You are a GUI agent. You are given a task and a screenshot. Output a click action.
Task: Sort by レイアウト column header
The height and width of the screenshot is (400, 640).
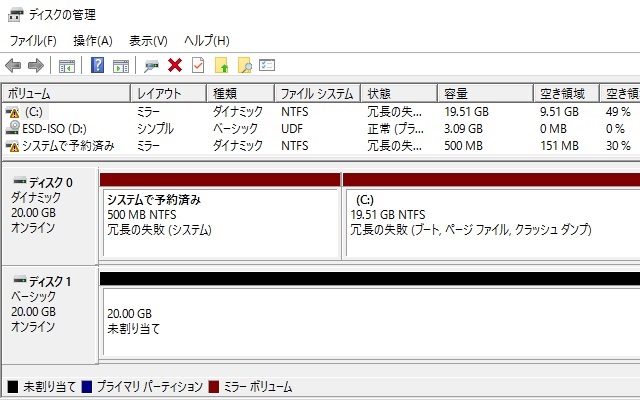click(x=169, y=94)
